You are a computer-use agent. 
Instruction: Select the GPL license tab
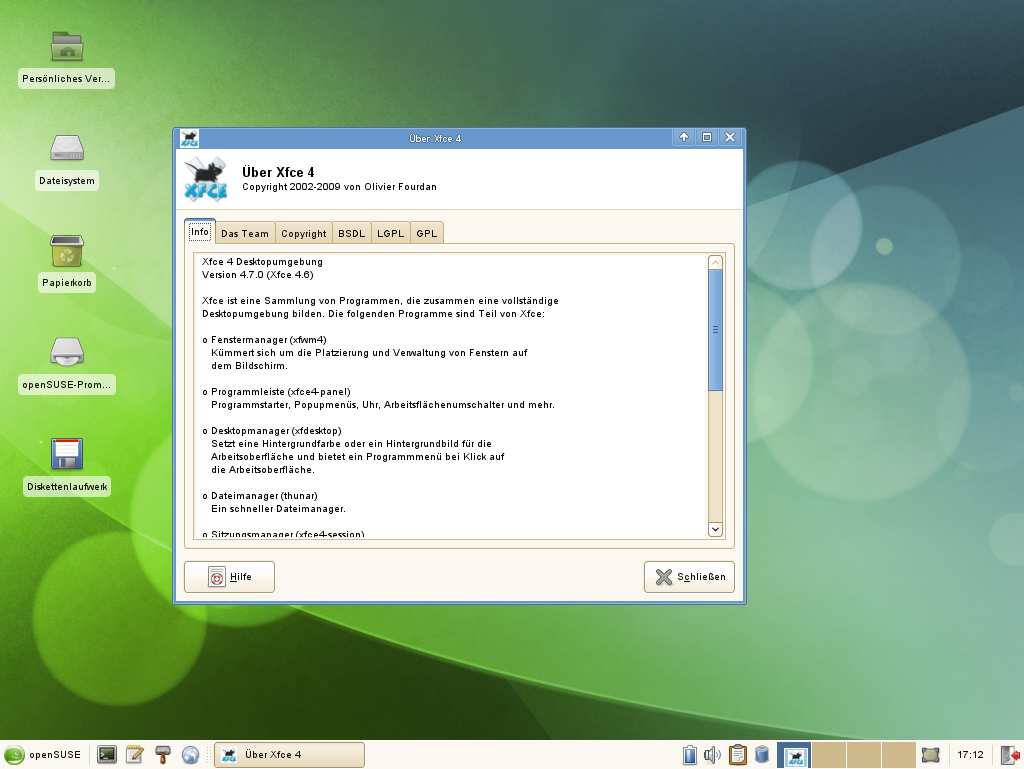click(x=426, y=233)
